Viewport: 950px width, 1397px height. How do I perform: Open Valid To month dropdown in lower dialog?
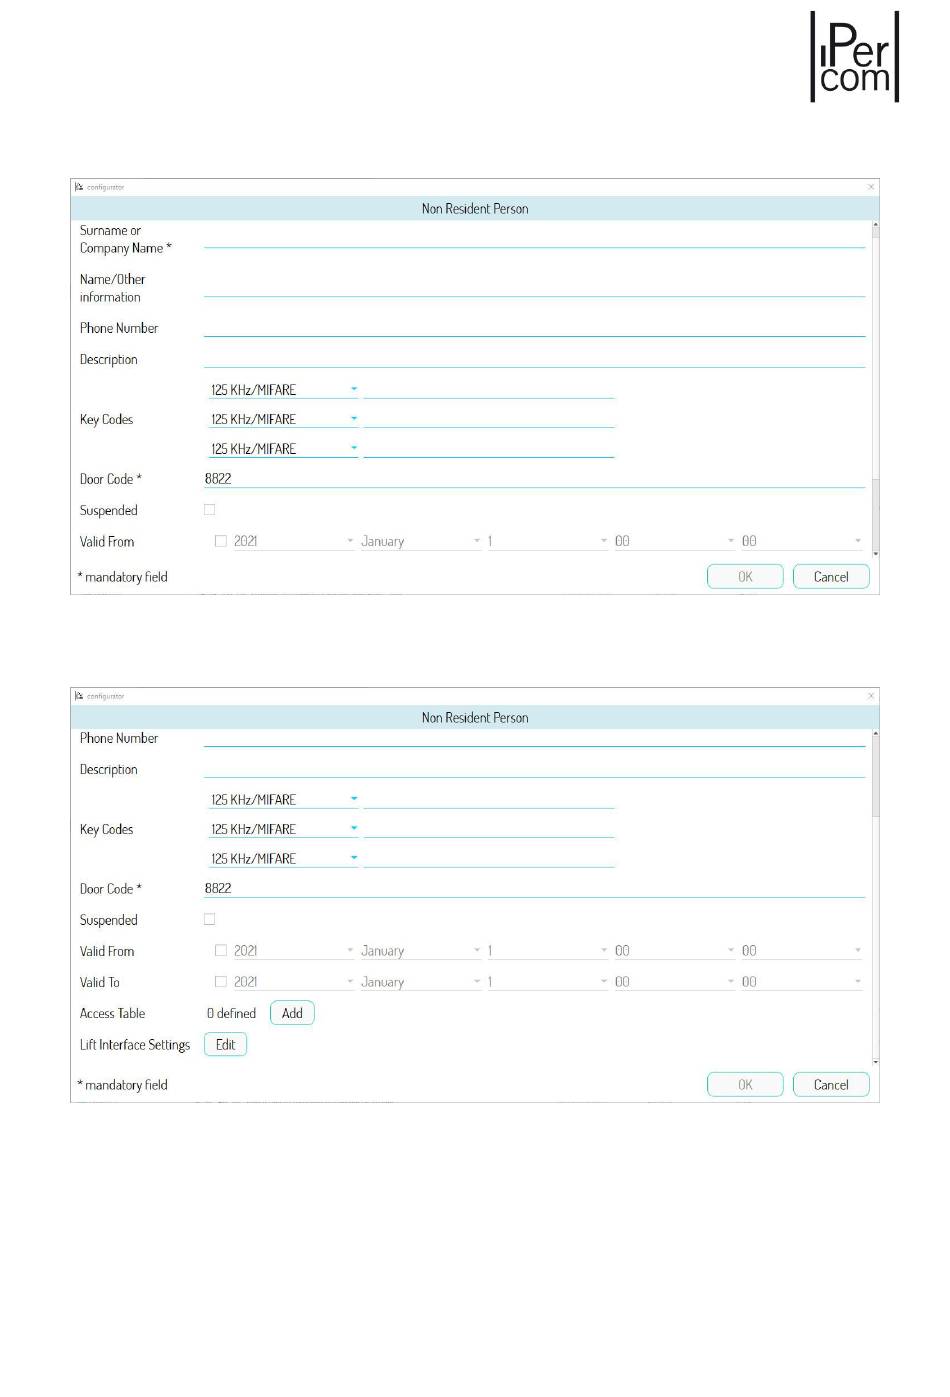tap(420, 982)
